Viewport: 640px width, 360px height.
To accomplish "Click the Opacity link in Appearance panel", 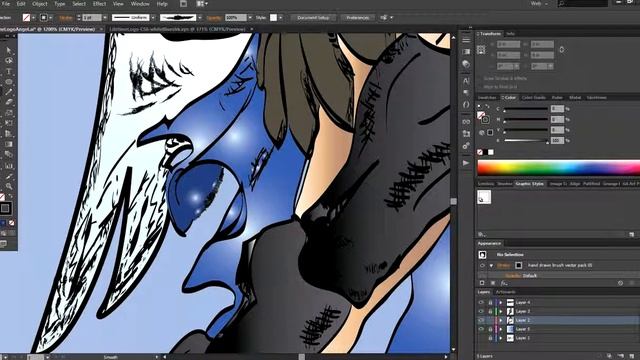I will point(513,276).
